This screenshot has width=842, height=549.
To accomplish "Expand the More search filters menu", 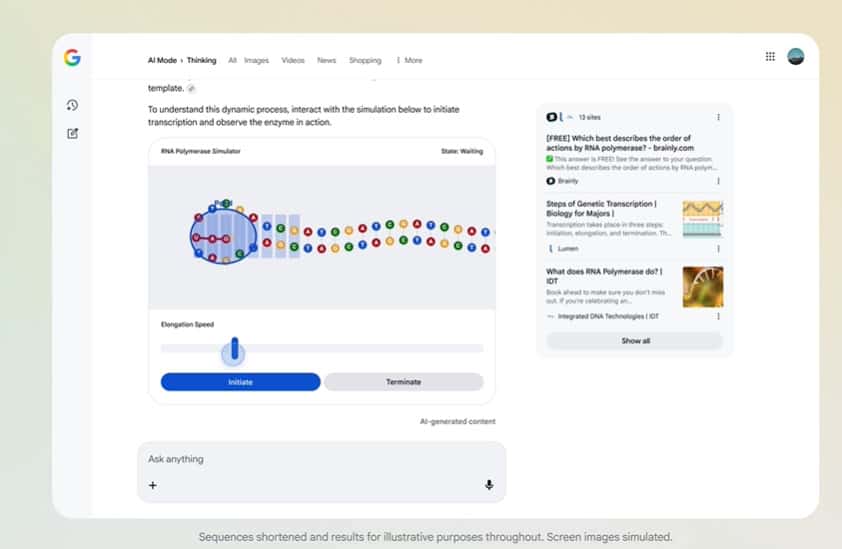I will pos(409,60).
